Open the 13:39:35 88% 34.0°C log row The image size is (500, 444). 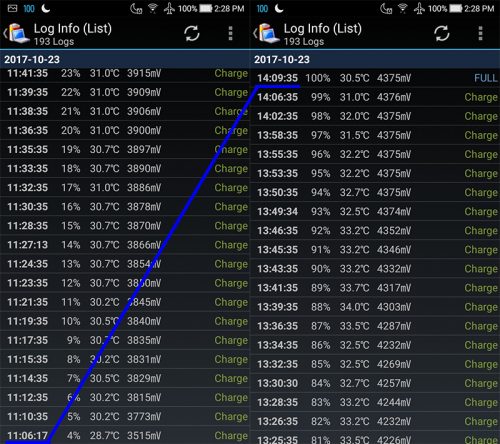pyautogui.click(x=375, y=307)
